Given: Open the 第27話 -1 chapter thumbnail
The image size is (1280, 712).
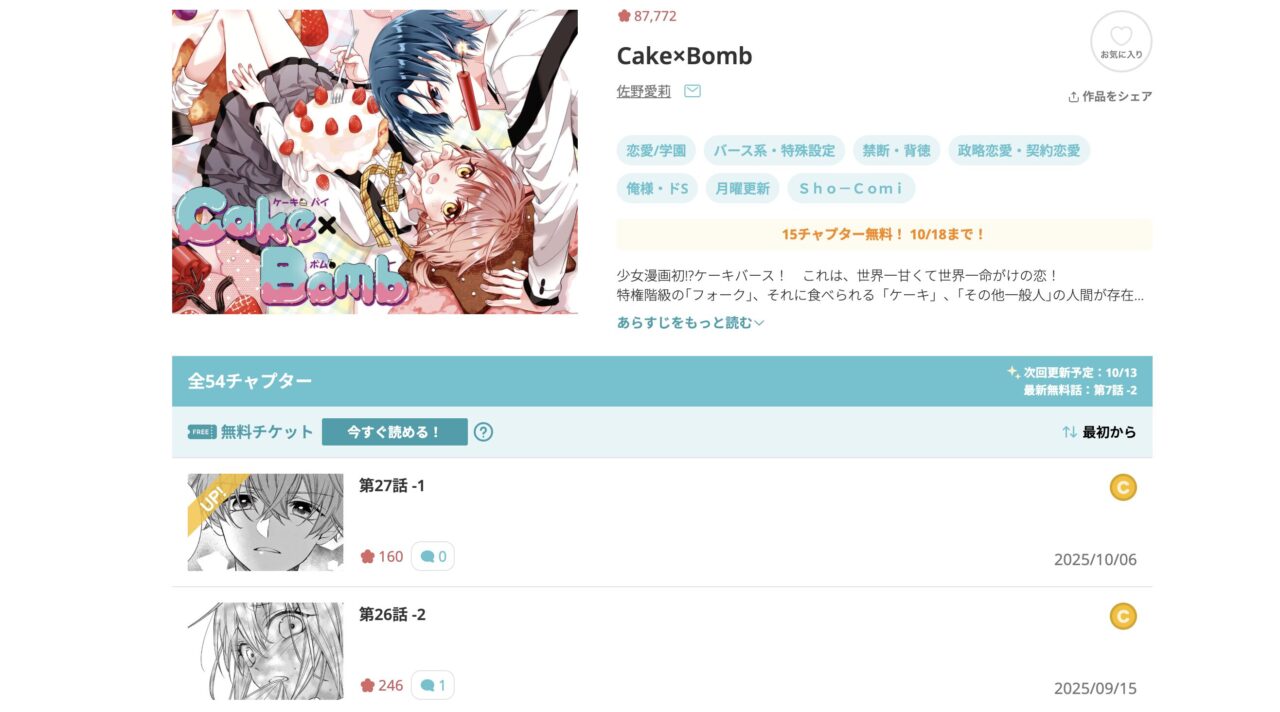Looking at the screenshot, I should (265, 522).
